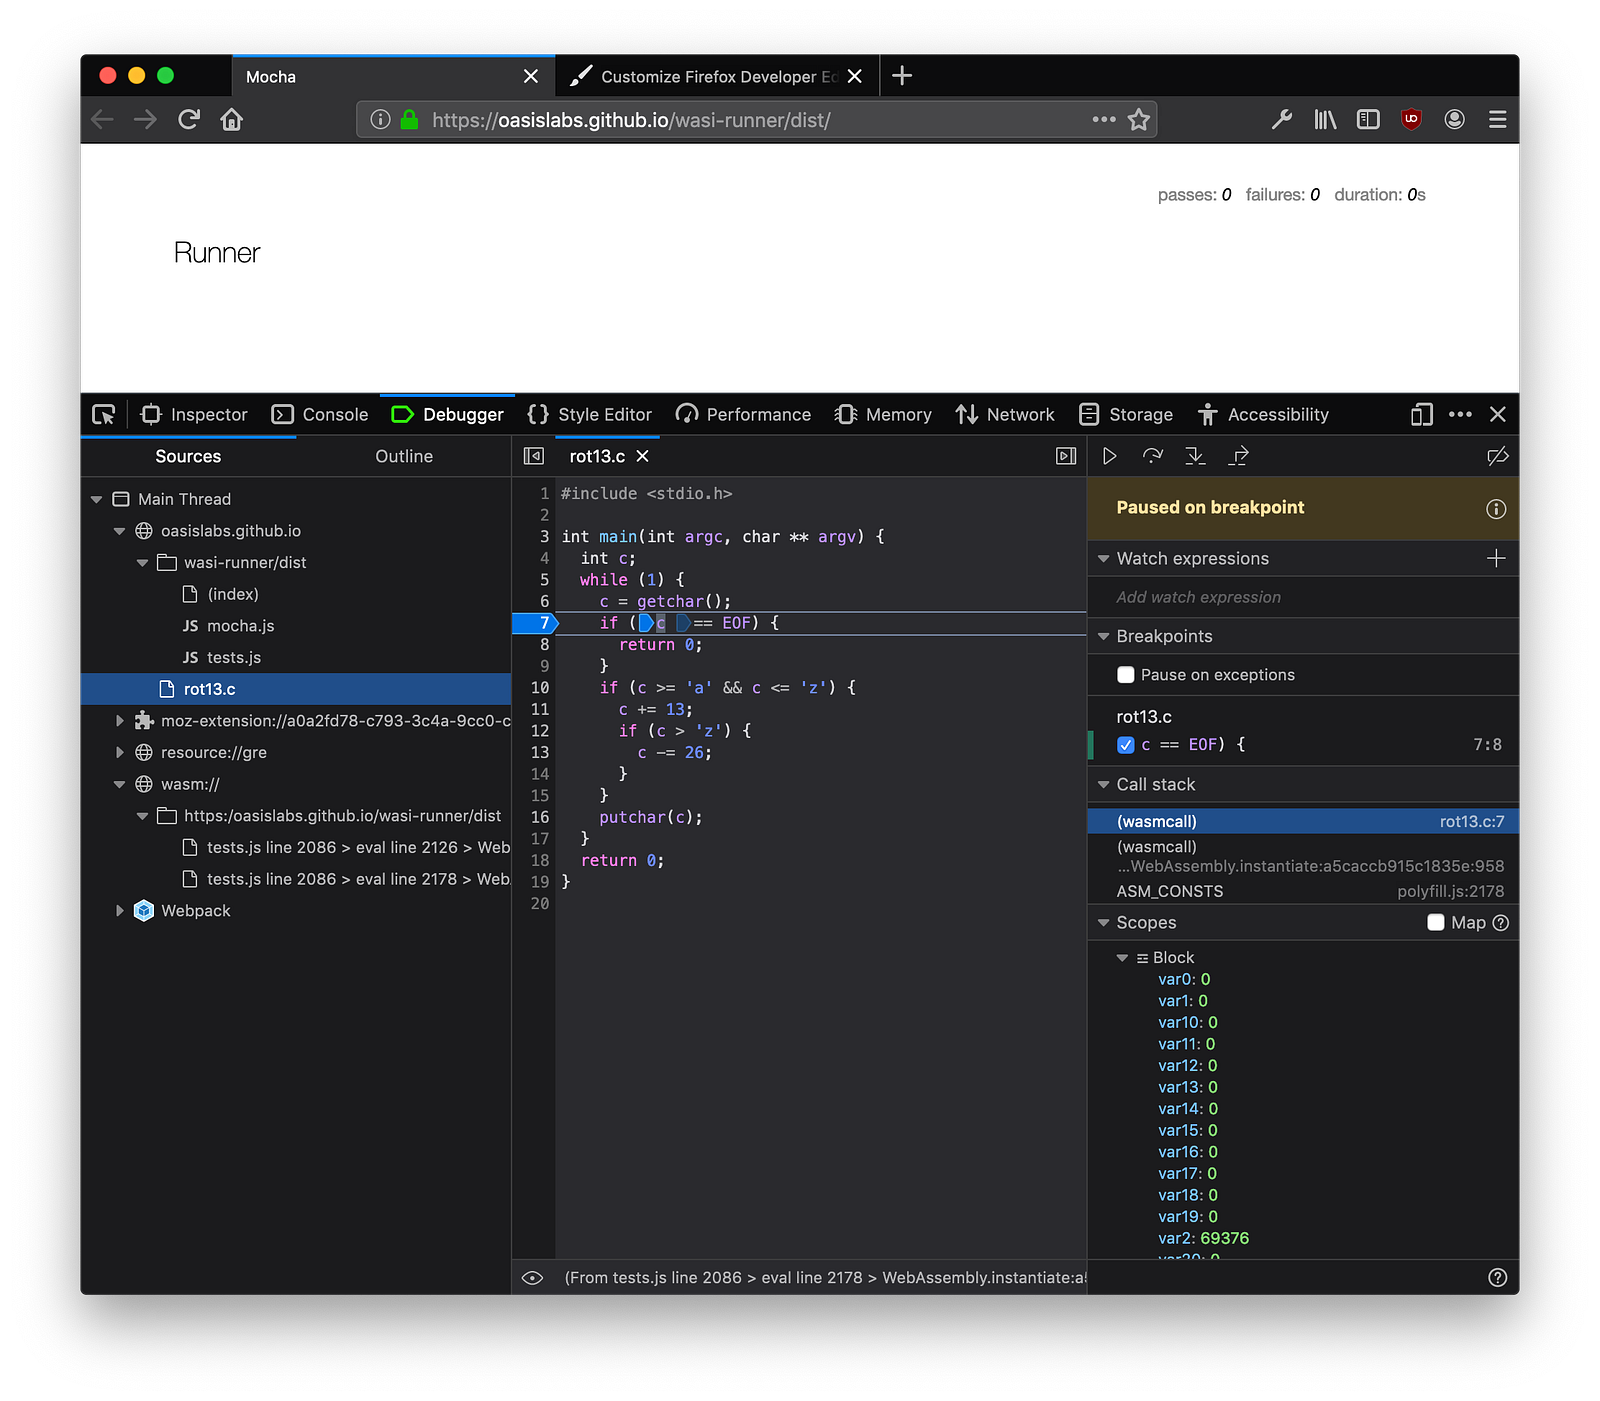Click the Firefox reload page button
This screenshot has width=1600, height=1401.
[x=189, y=120]
